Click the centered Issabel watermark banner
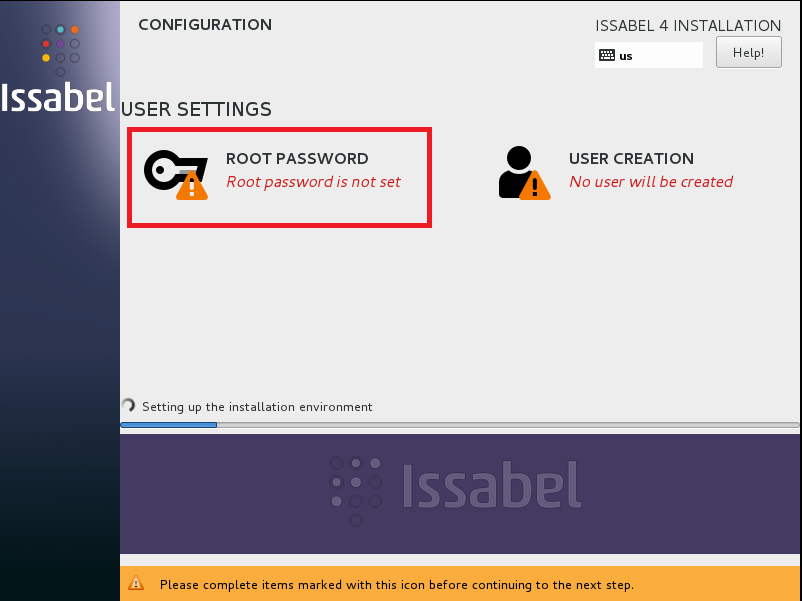Viewport: 802px width, 601px height. point(455,487)
